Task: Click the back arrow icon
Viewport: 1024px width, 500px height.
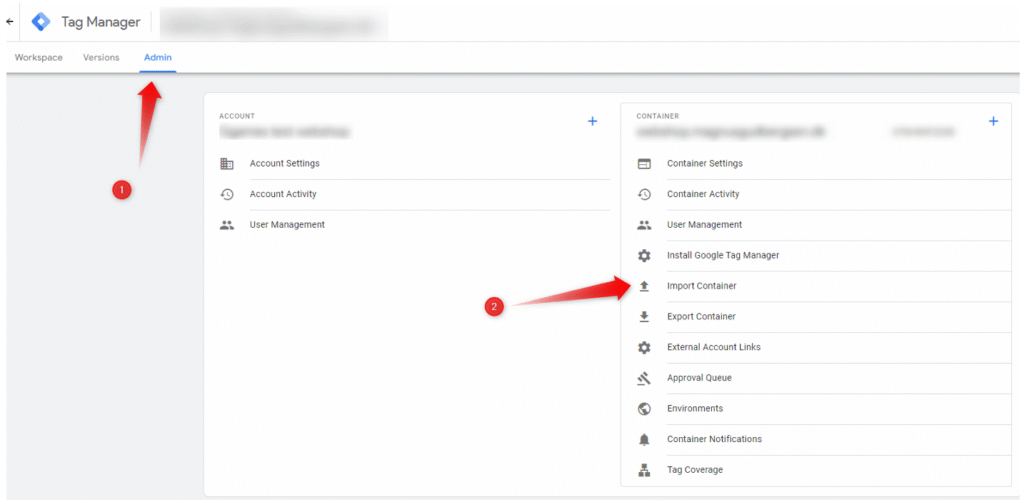Action: tap(10, 21)
